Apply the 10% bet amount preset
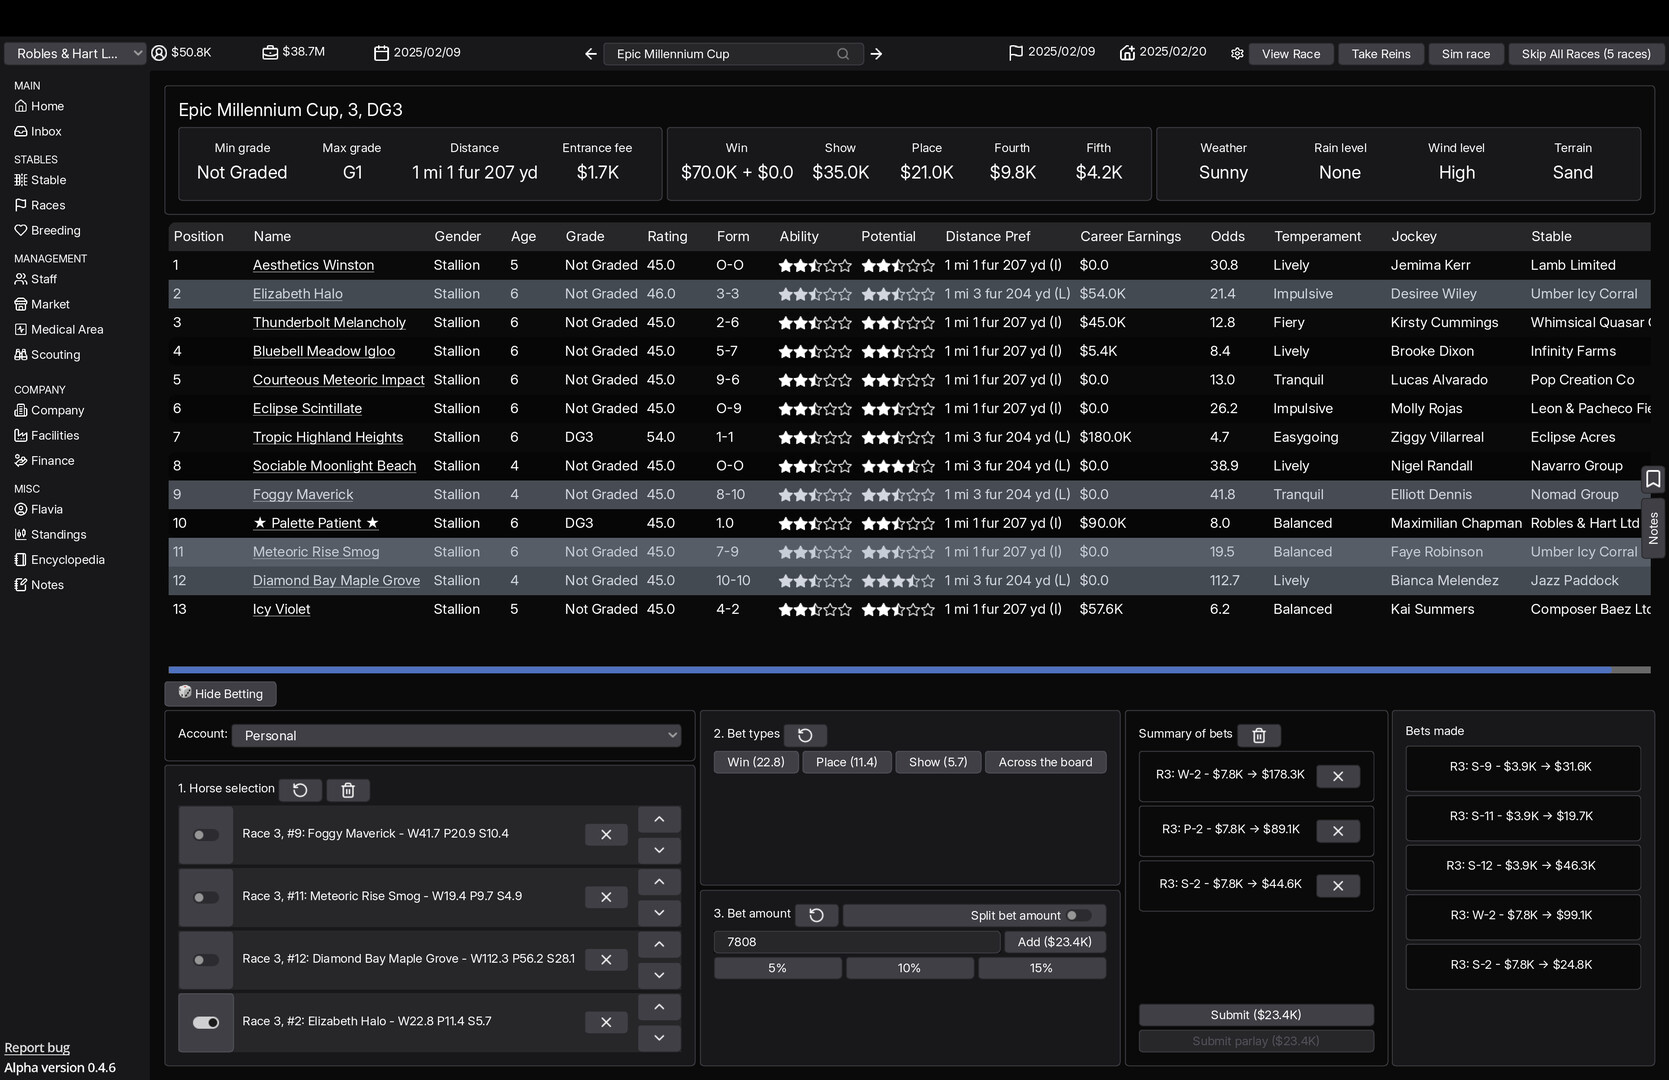This screenshot has height=1080, width=1669. point(909,967)
